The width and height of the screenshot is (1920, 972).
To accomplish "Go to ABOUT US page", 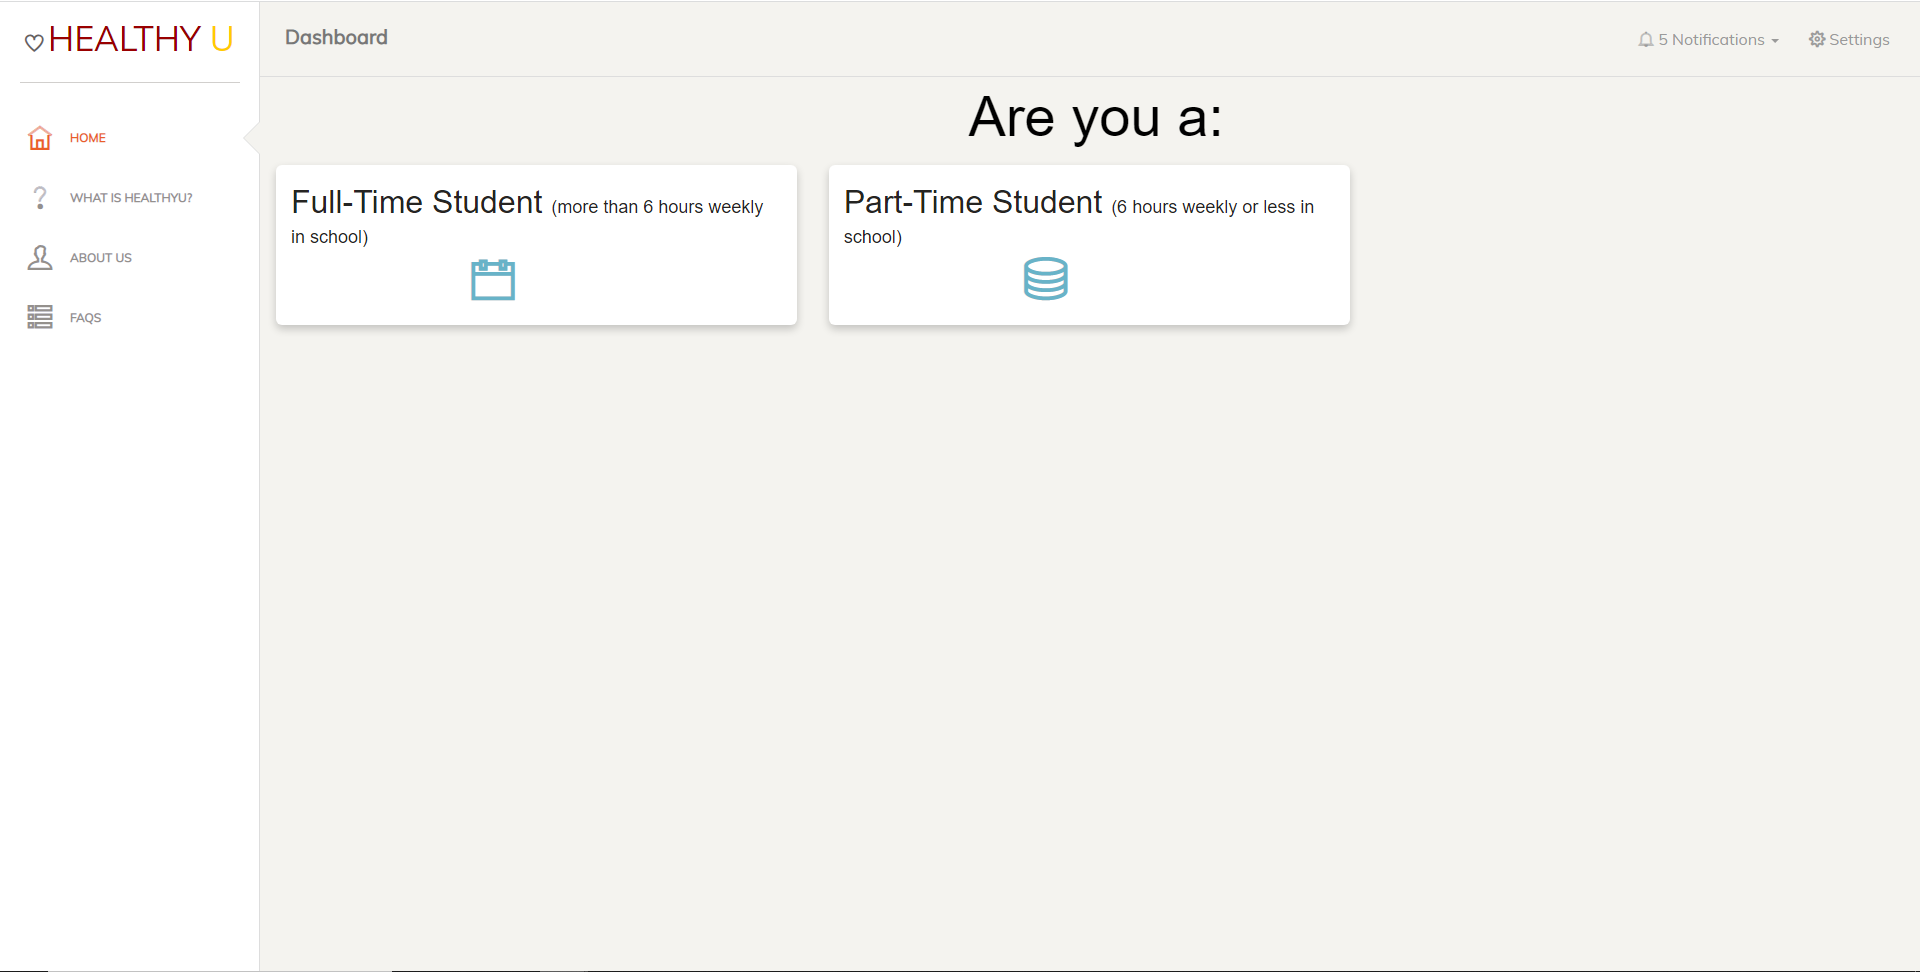I will point(101,258).
